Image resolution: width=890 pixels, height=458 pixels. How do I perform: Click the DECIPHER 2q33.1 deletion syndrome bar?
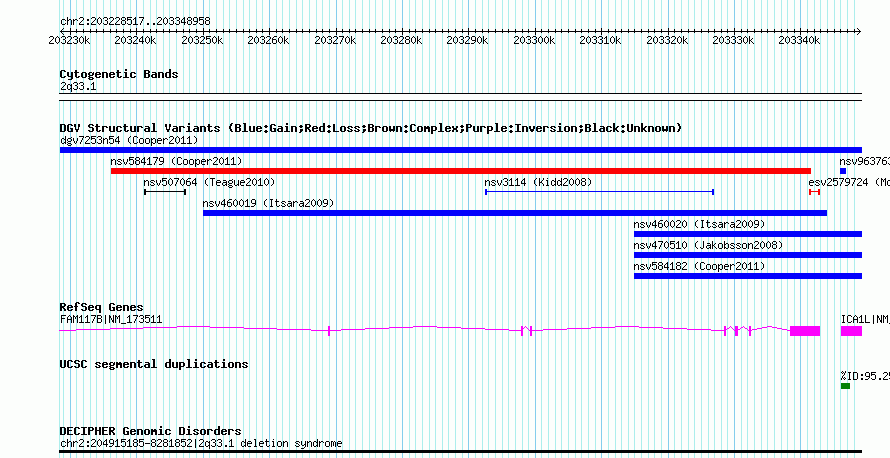(461, 452)
